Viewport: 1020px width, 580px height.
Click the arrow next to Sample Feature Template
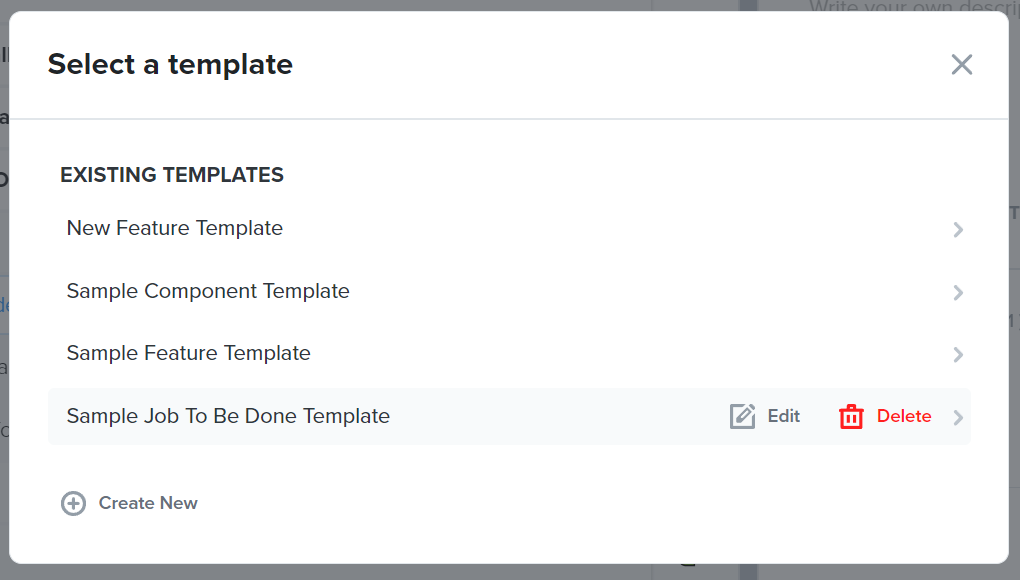click(x=958, y=354)
